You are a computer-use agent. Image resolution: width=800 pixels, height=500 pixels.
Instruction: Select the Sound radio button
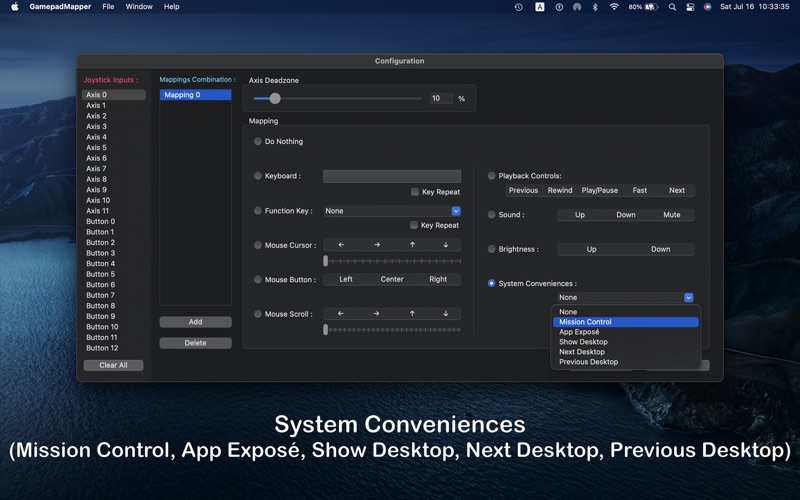(491, 214)
